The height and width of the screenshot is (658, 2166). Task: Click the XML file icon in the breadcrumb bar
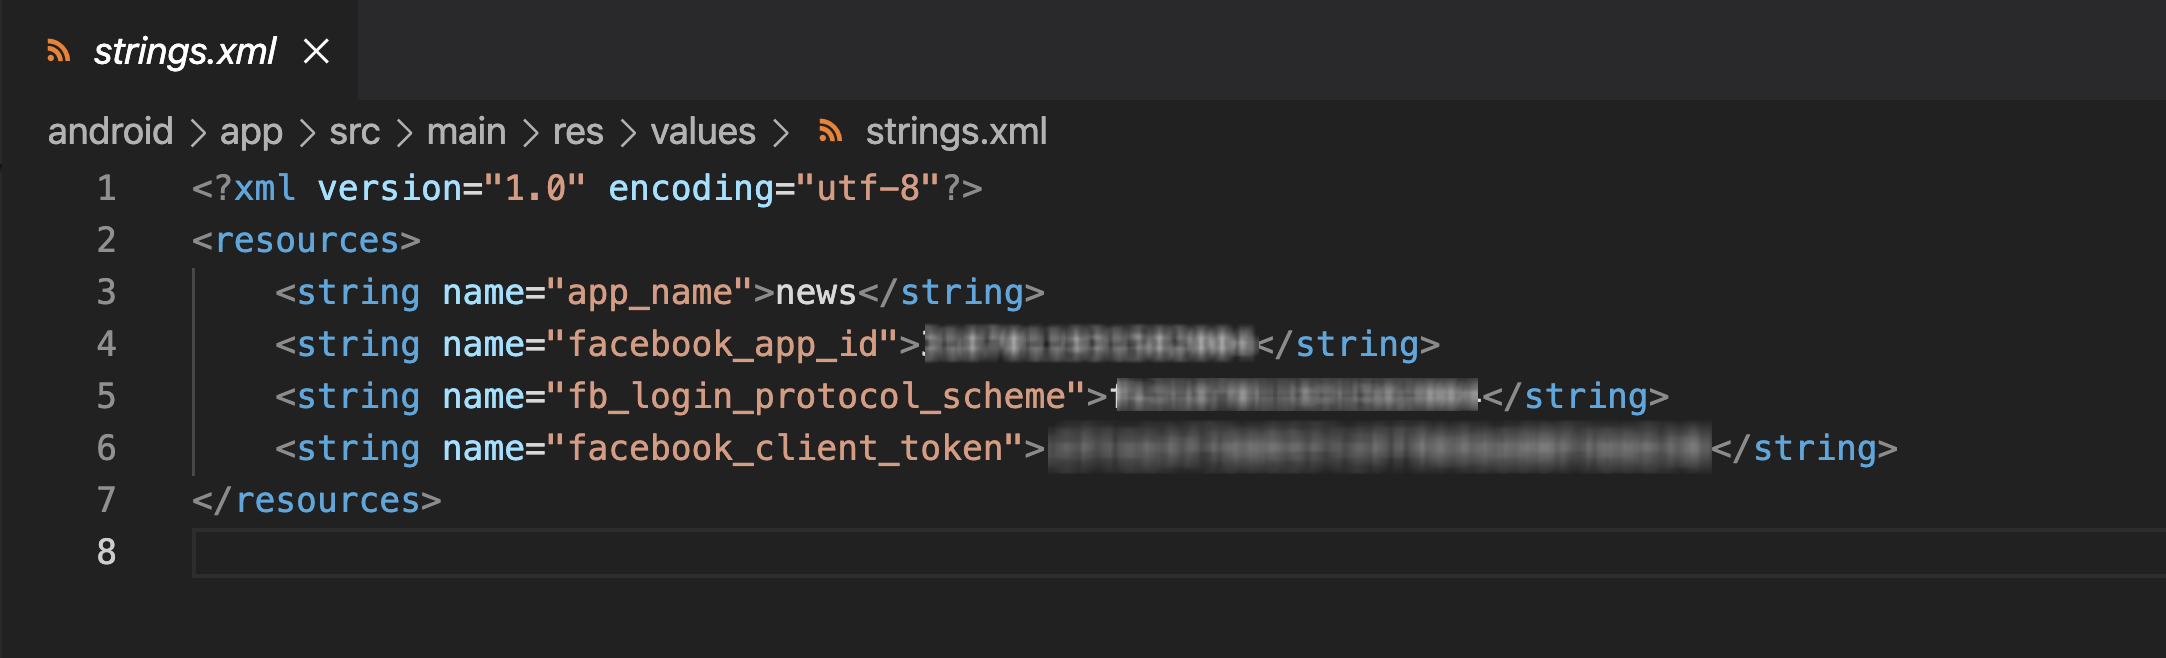pyautogui.click(x=829, y=131)
